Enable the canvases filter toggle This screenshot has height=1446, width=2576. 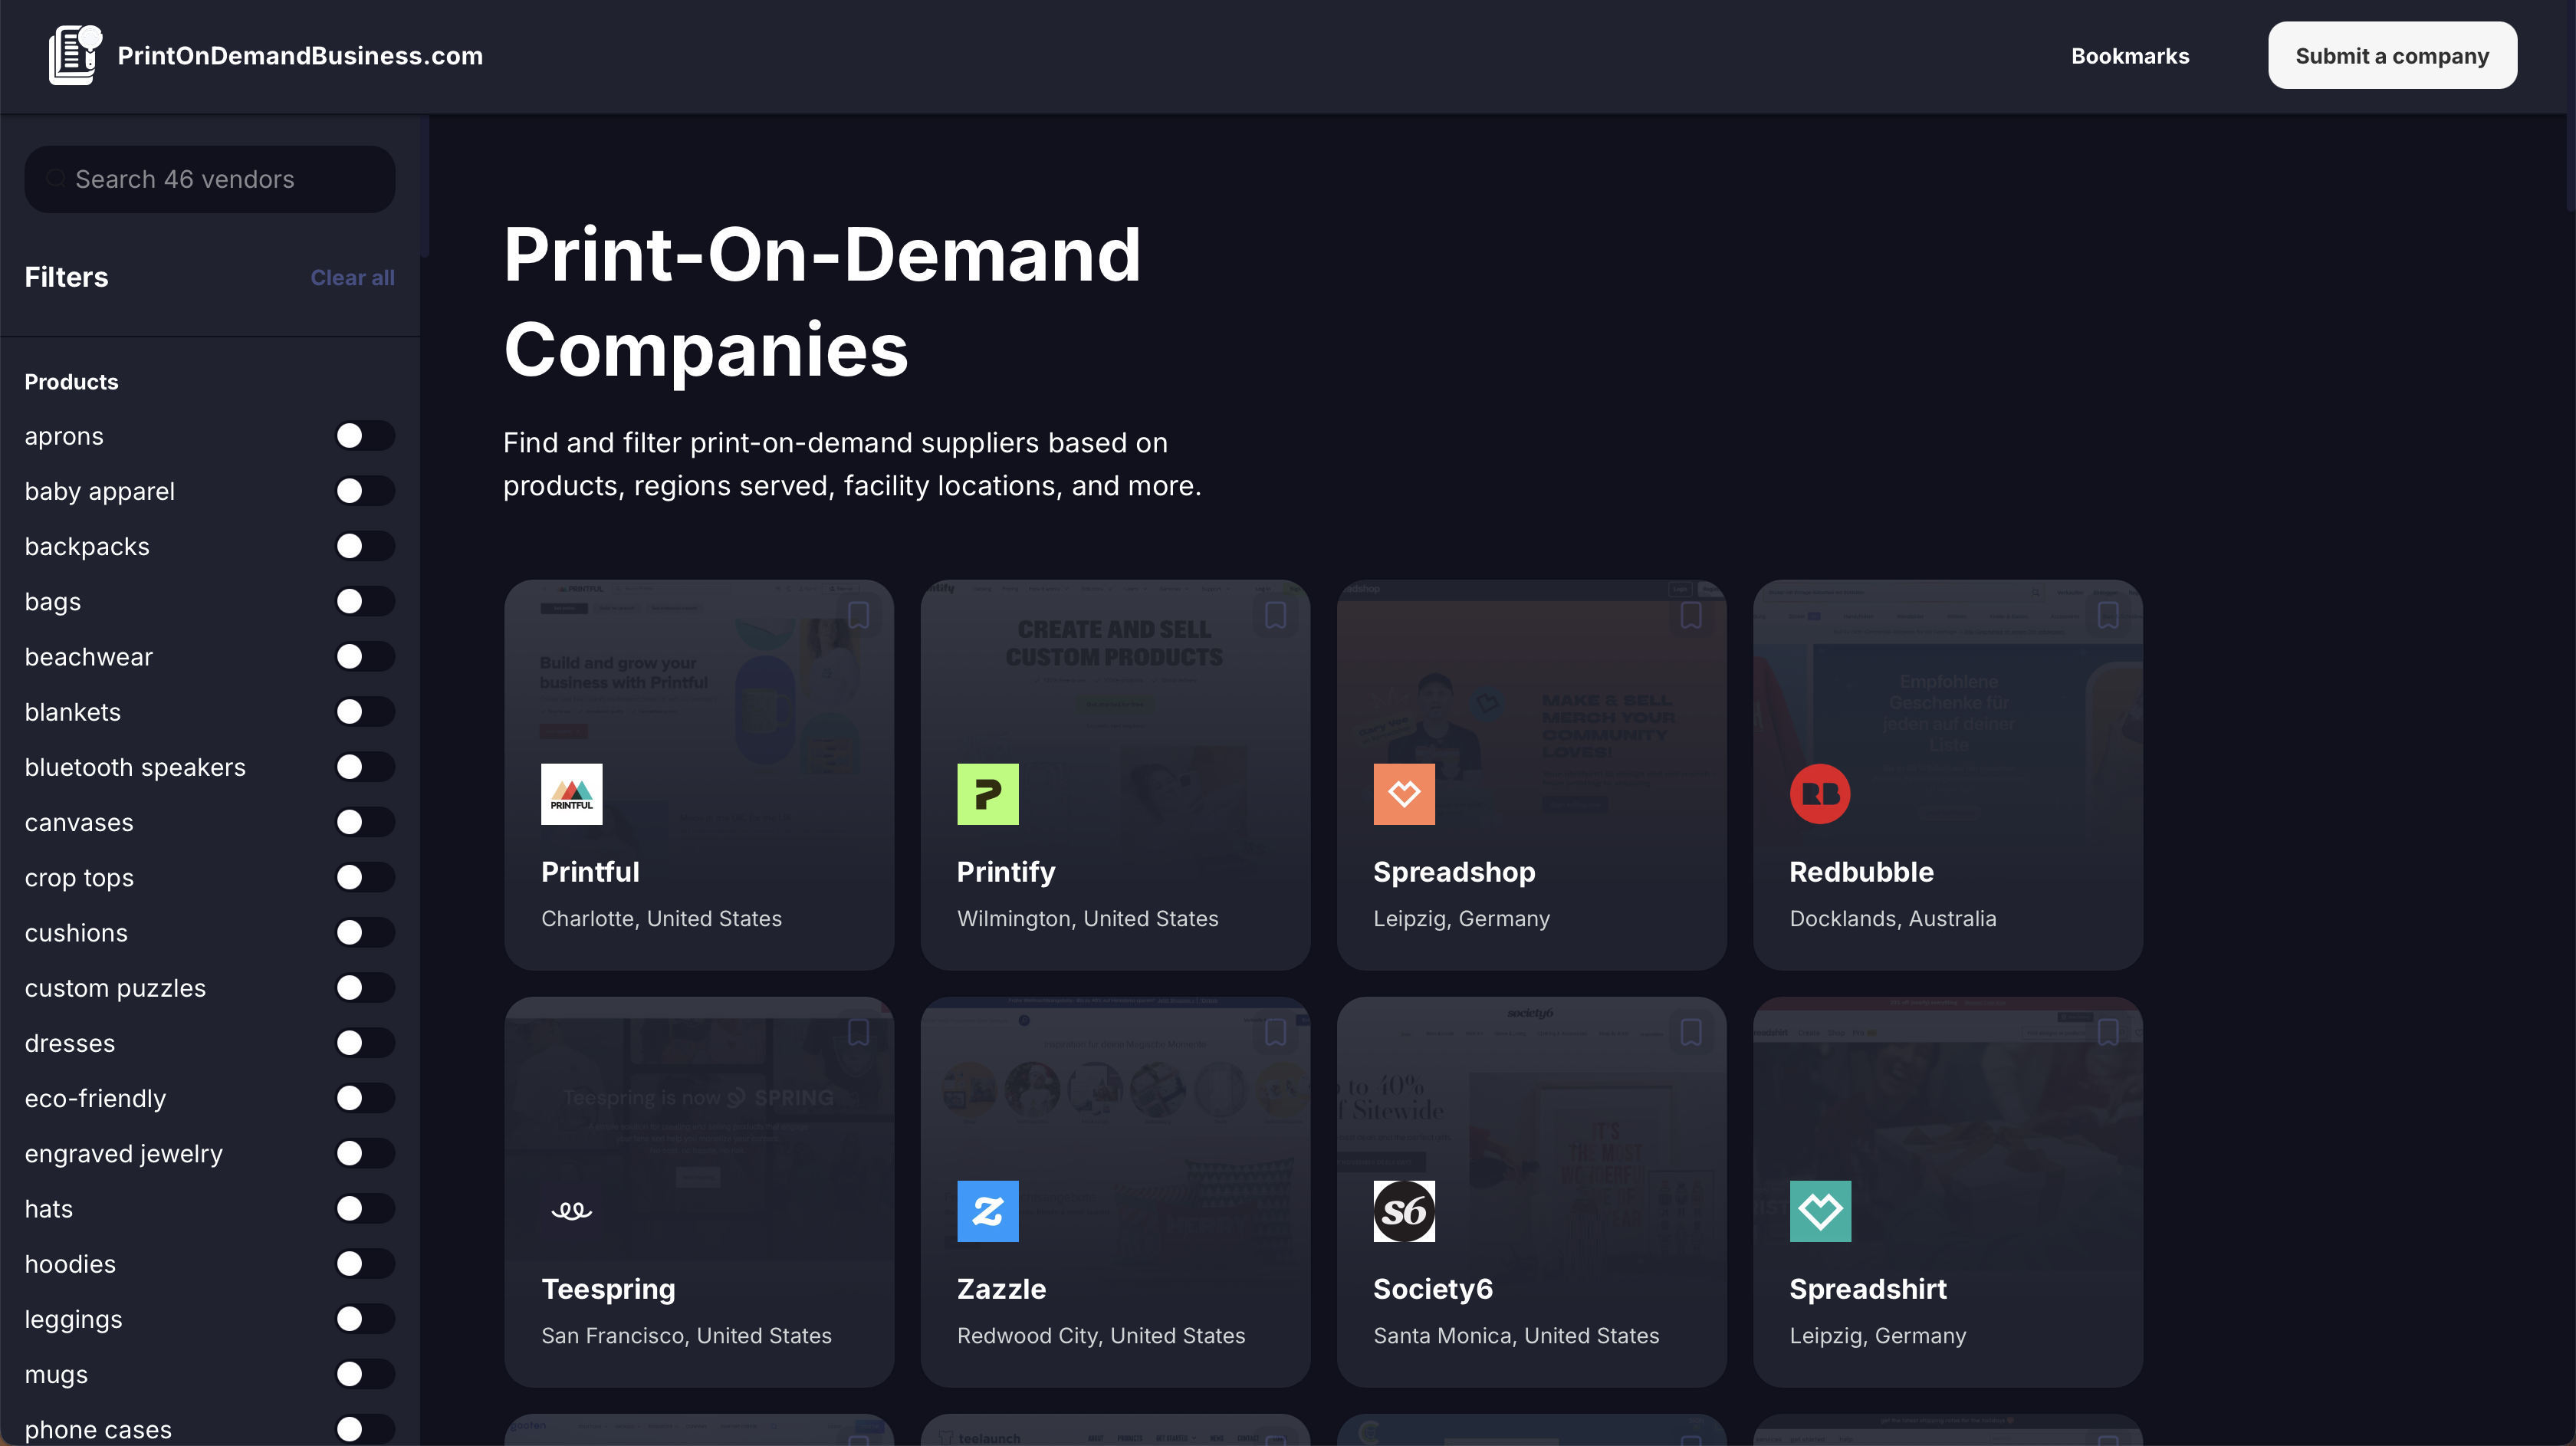tap(364, 822)
